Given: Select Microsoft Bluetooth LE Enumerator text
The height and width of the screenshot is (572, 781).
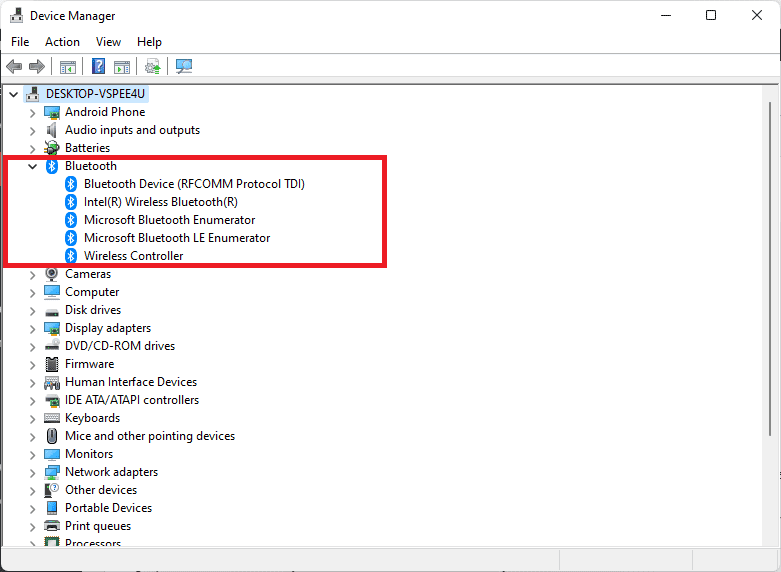Looking at the screenshot, I should (x=177, y=238).
